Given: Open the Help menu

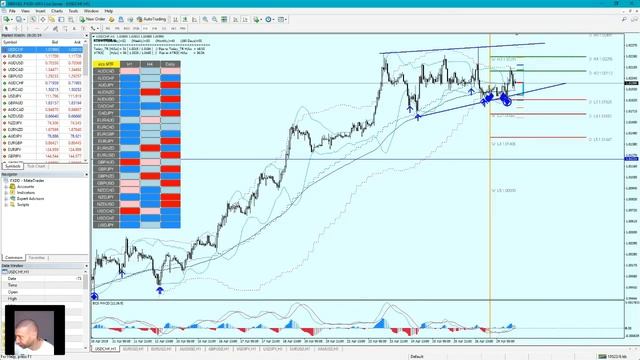Looking at the screenshot, I should click(x=109, y=11).
